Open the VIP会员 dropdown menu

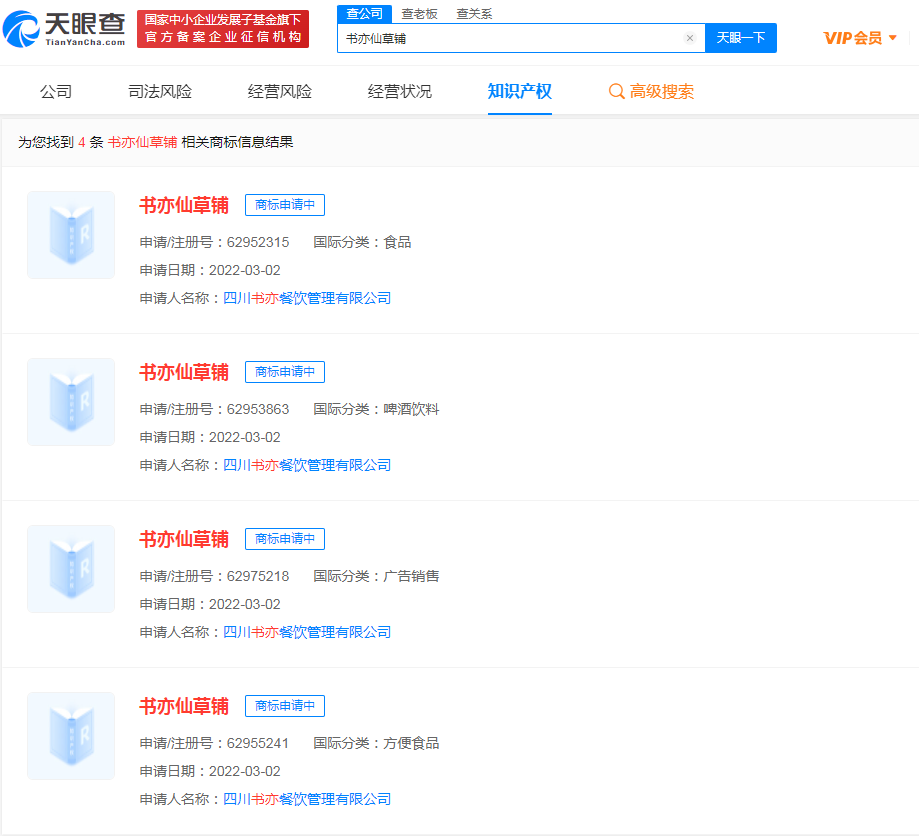[x=860, y=38]
